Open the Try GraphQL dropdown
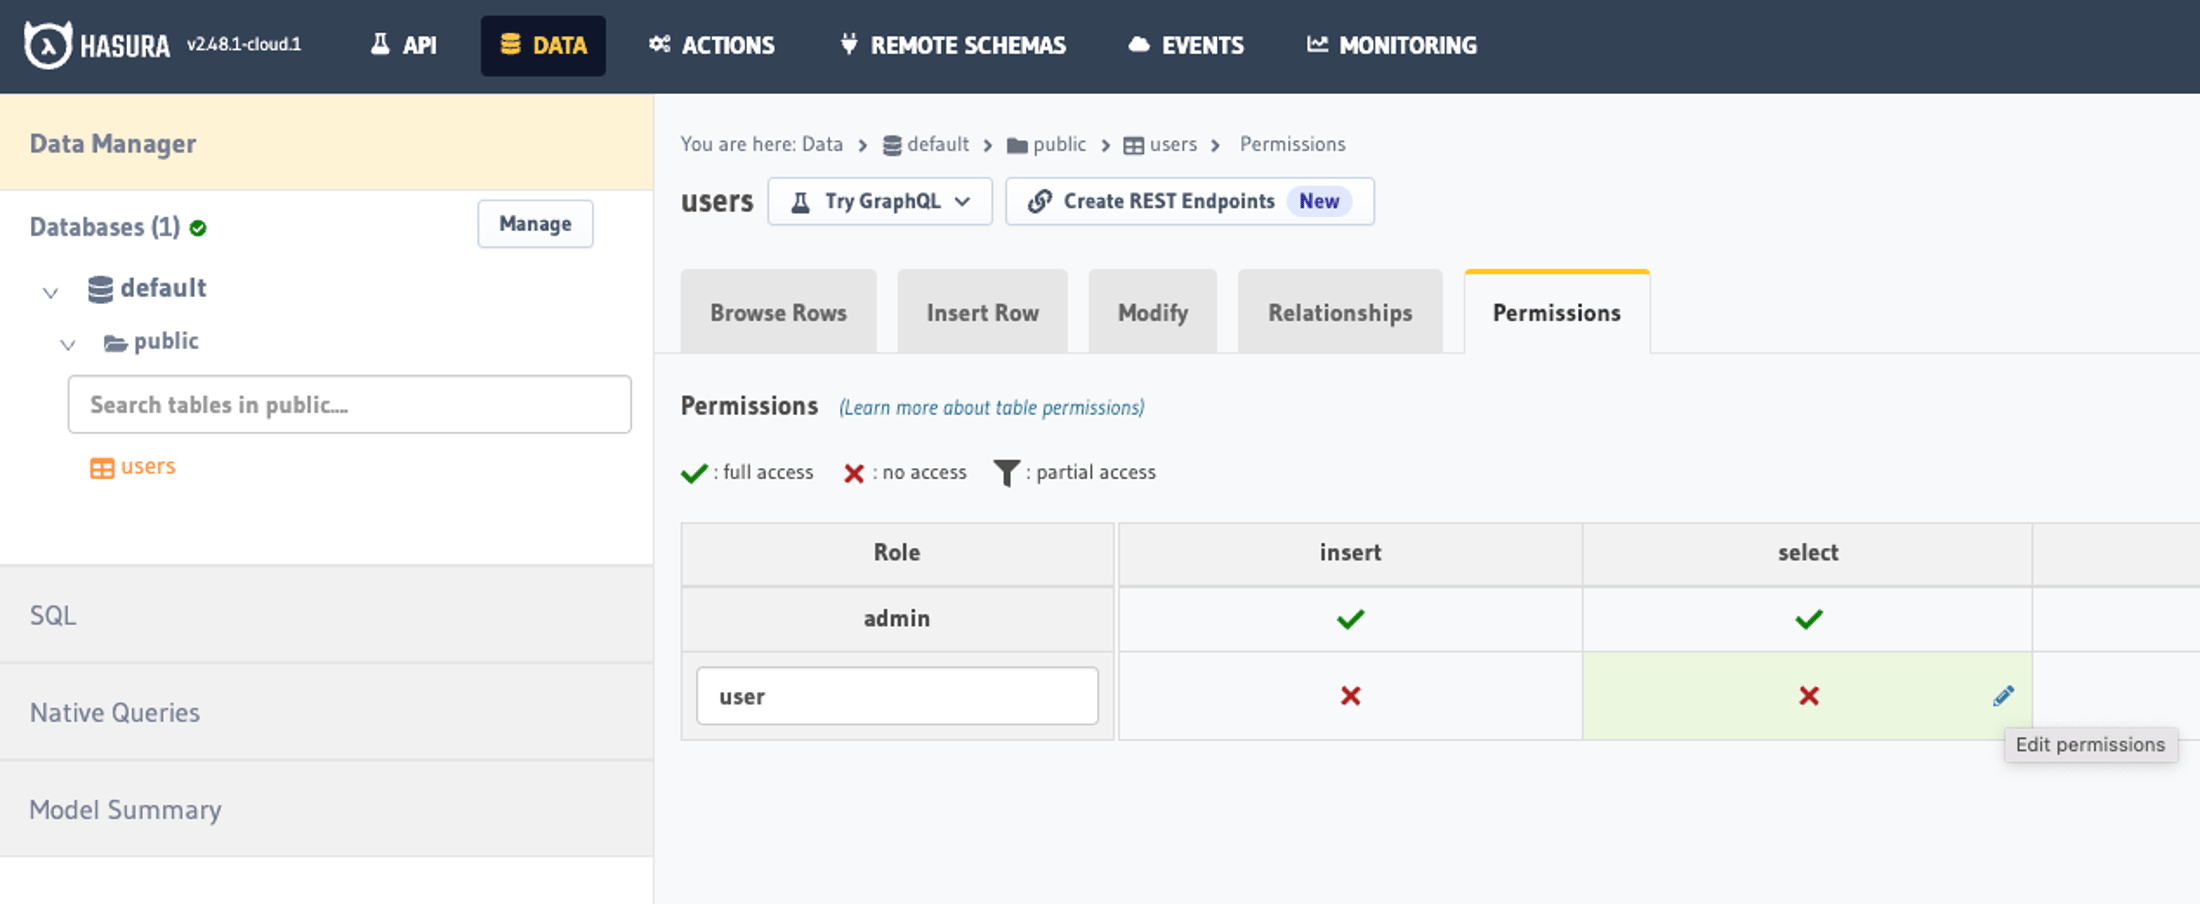 click(x=880, y=201)
